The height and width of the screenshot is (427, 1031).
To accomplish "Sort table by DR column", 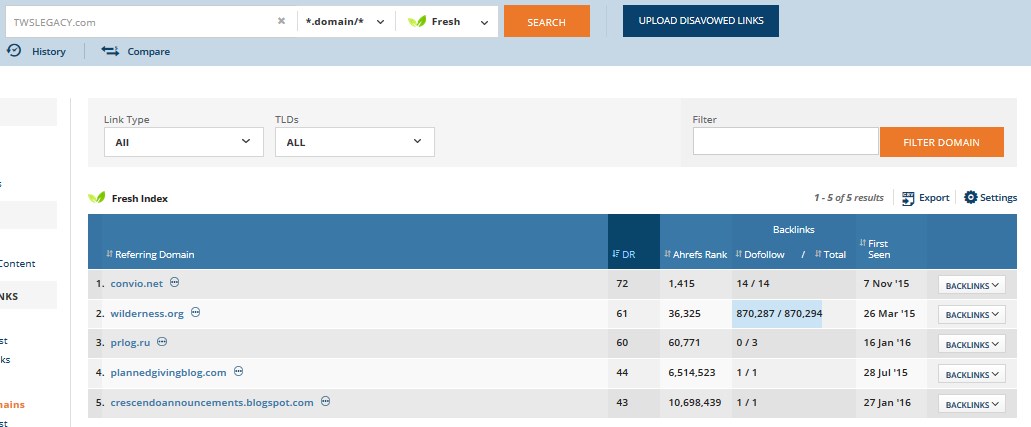I will point(623,255).
